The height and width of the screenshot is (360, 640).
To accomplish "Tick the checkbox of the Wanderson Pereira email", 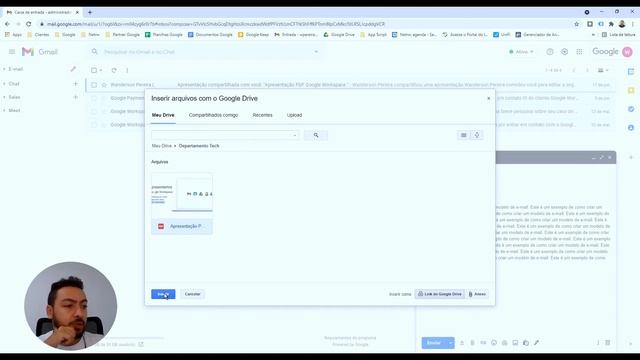I will (94, 85).
